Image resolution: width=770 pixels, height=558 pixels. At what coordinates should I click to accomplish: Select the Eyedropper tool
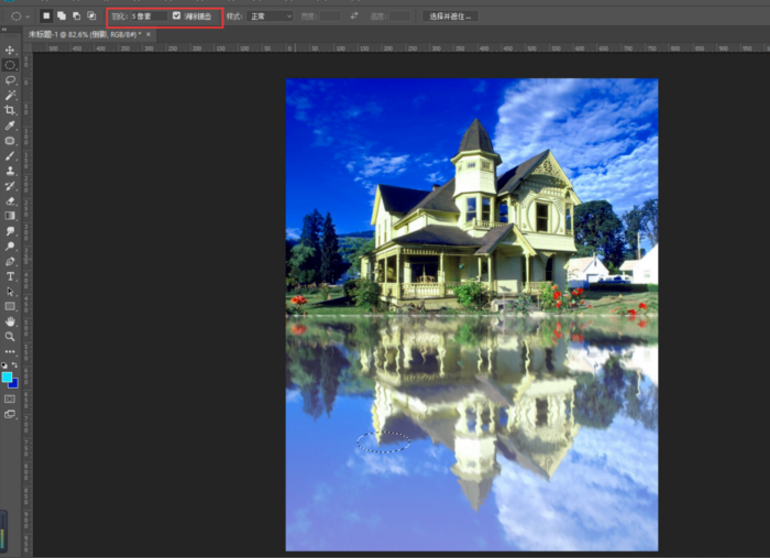(x=10, y=125)
